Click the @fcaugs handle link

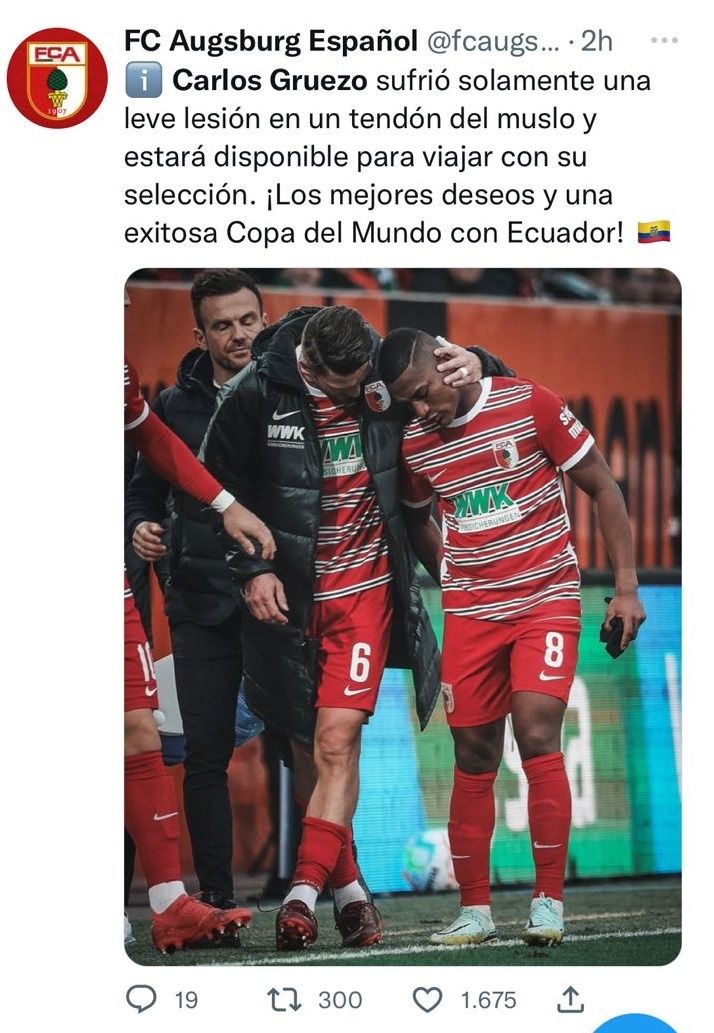(x=493, y=42)
